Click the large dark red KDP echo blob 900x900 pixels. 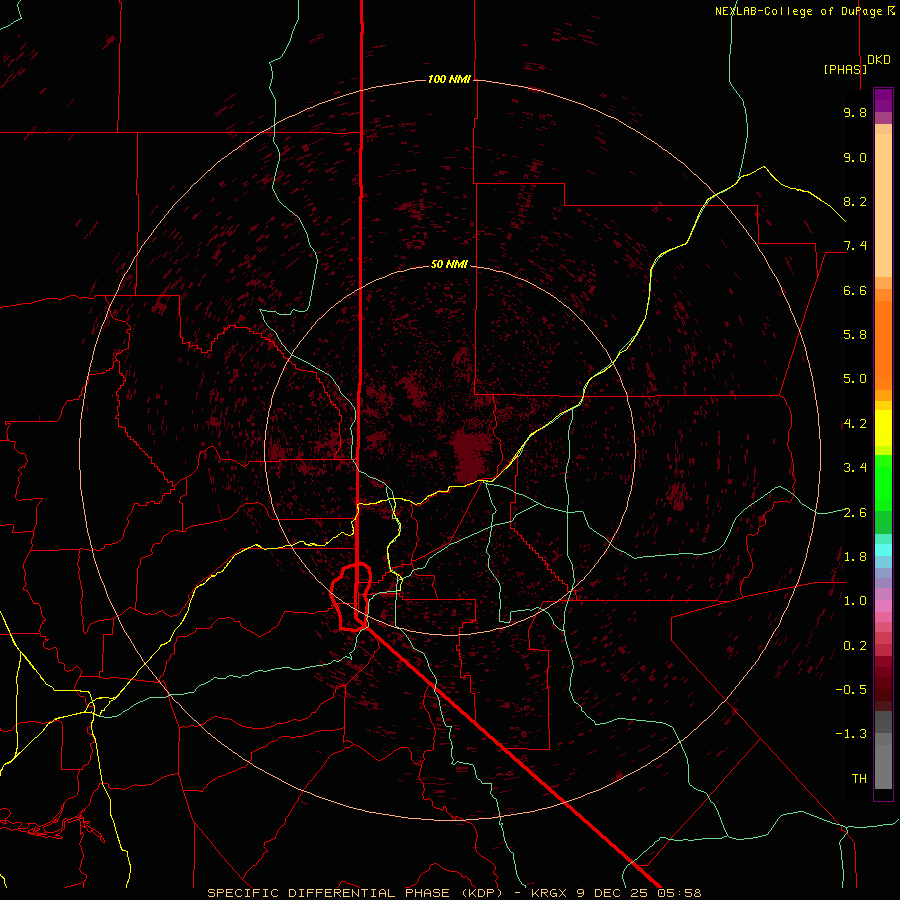[x=472, y=456]
